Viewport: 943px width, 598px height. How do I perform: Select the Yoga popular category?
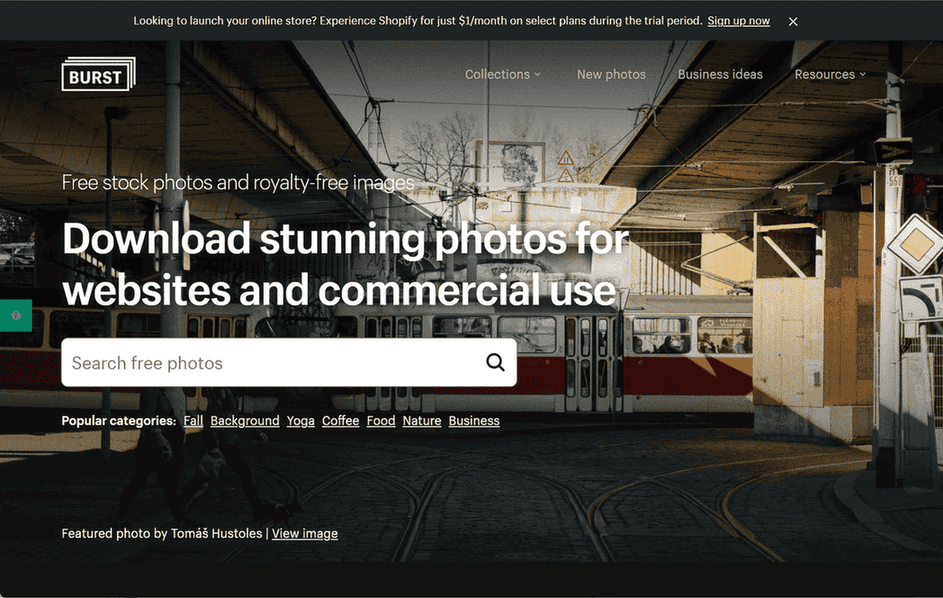coord(300,421)
